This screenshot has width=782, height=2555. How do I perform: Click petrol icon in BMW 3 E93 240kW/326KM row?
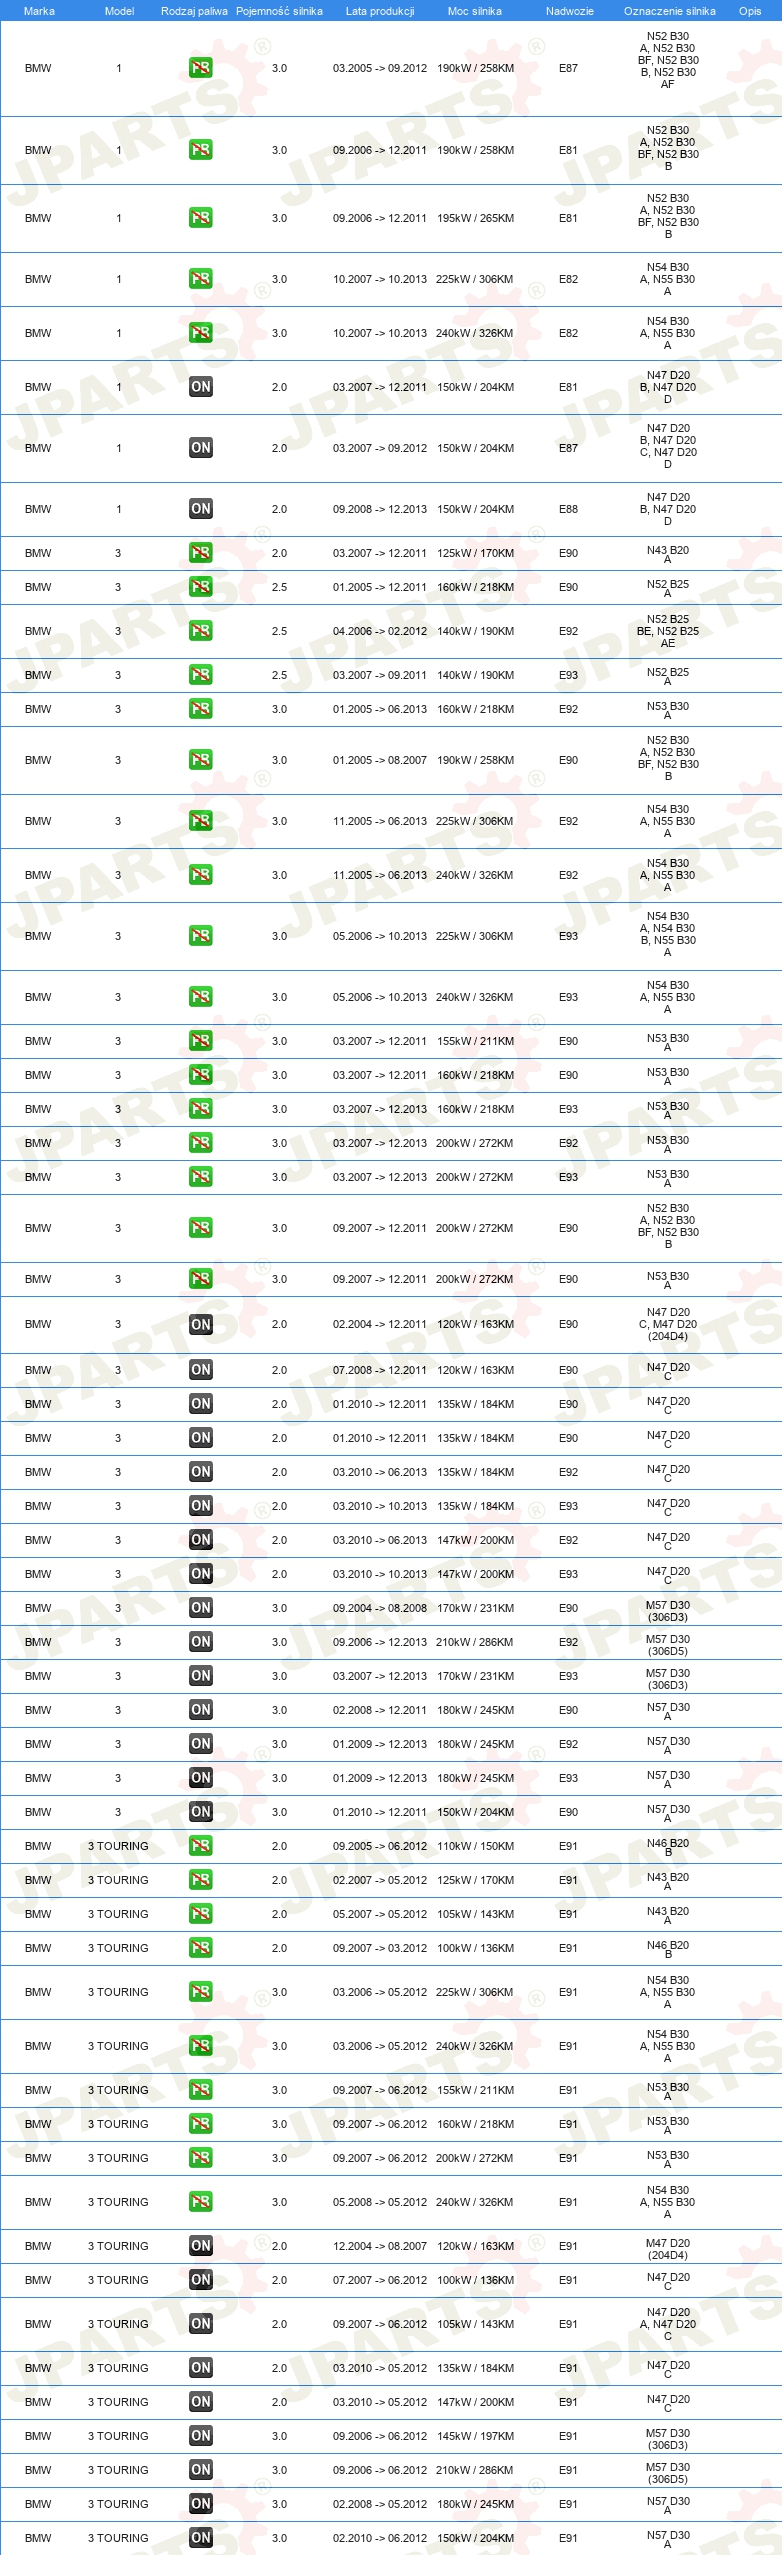[201, 997]
